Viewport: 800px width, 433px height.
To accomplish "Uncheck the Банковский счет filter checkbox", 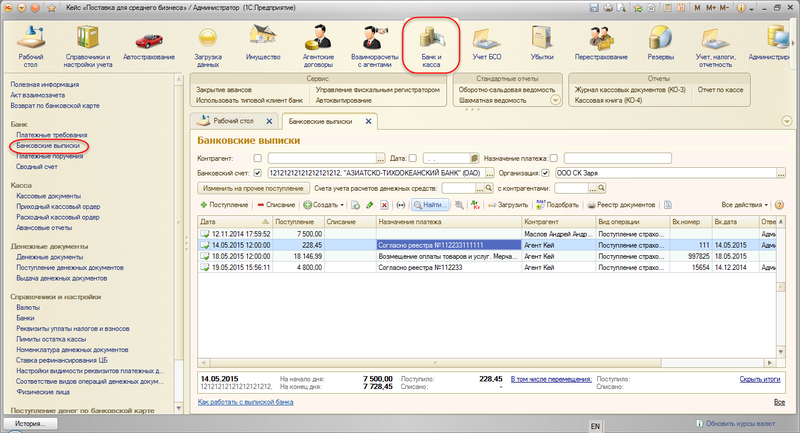I will coord(258,172).
